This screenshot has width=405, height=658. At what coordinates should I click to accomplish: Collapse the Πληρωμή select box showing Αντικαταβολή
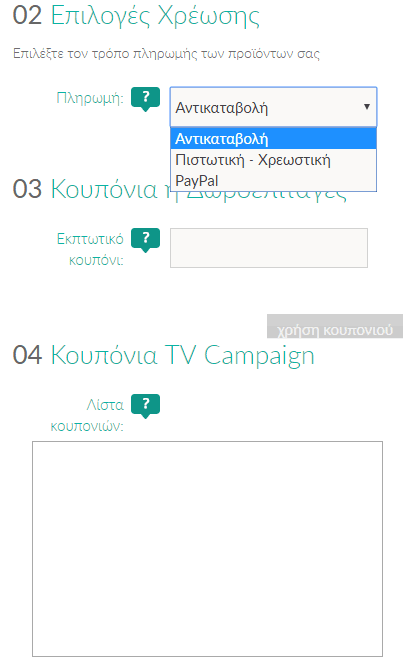(273, 107)
